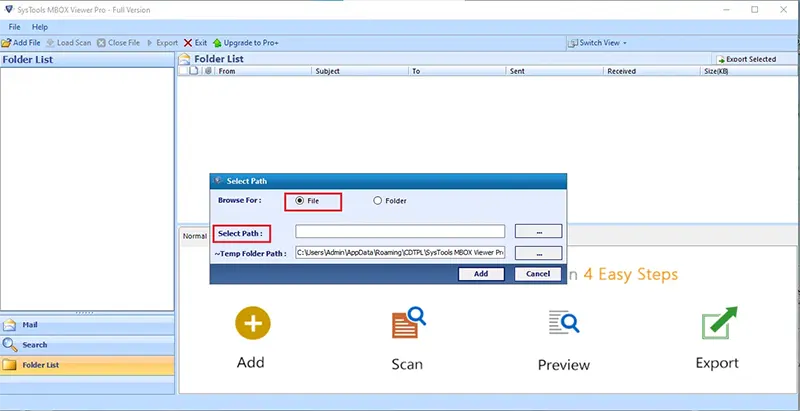Sort by the To column header
800x411 pixels.
(x=458, y=71)
